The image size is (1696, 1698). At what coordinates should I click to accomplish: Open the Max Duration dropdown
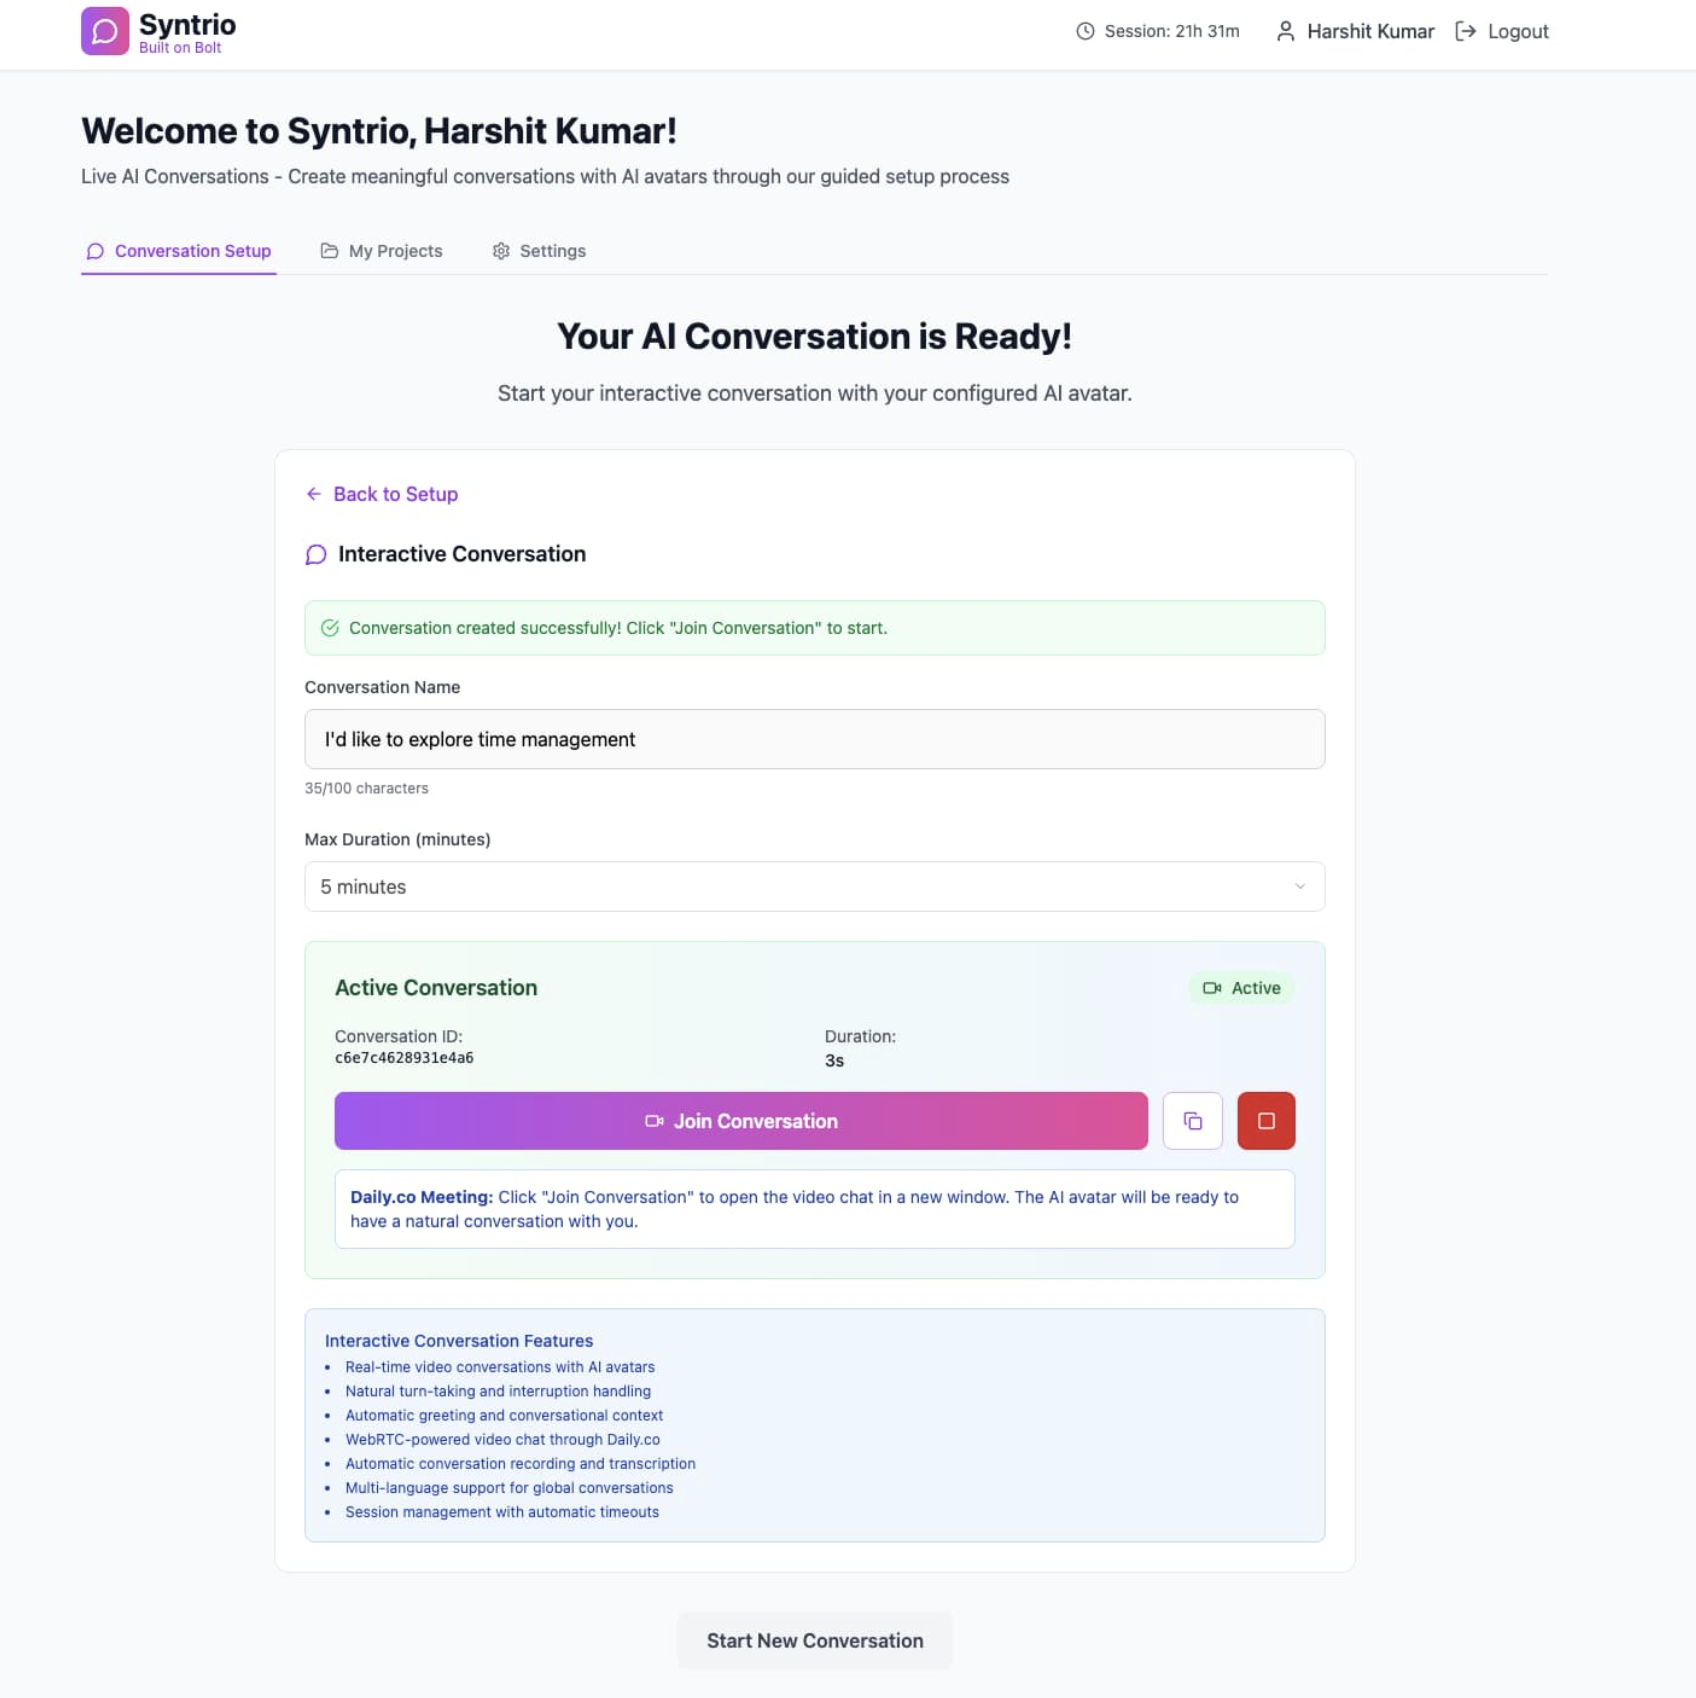pos(814,887)
